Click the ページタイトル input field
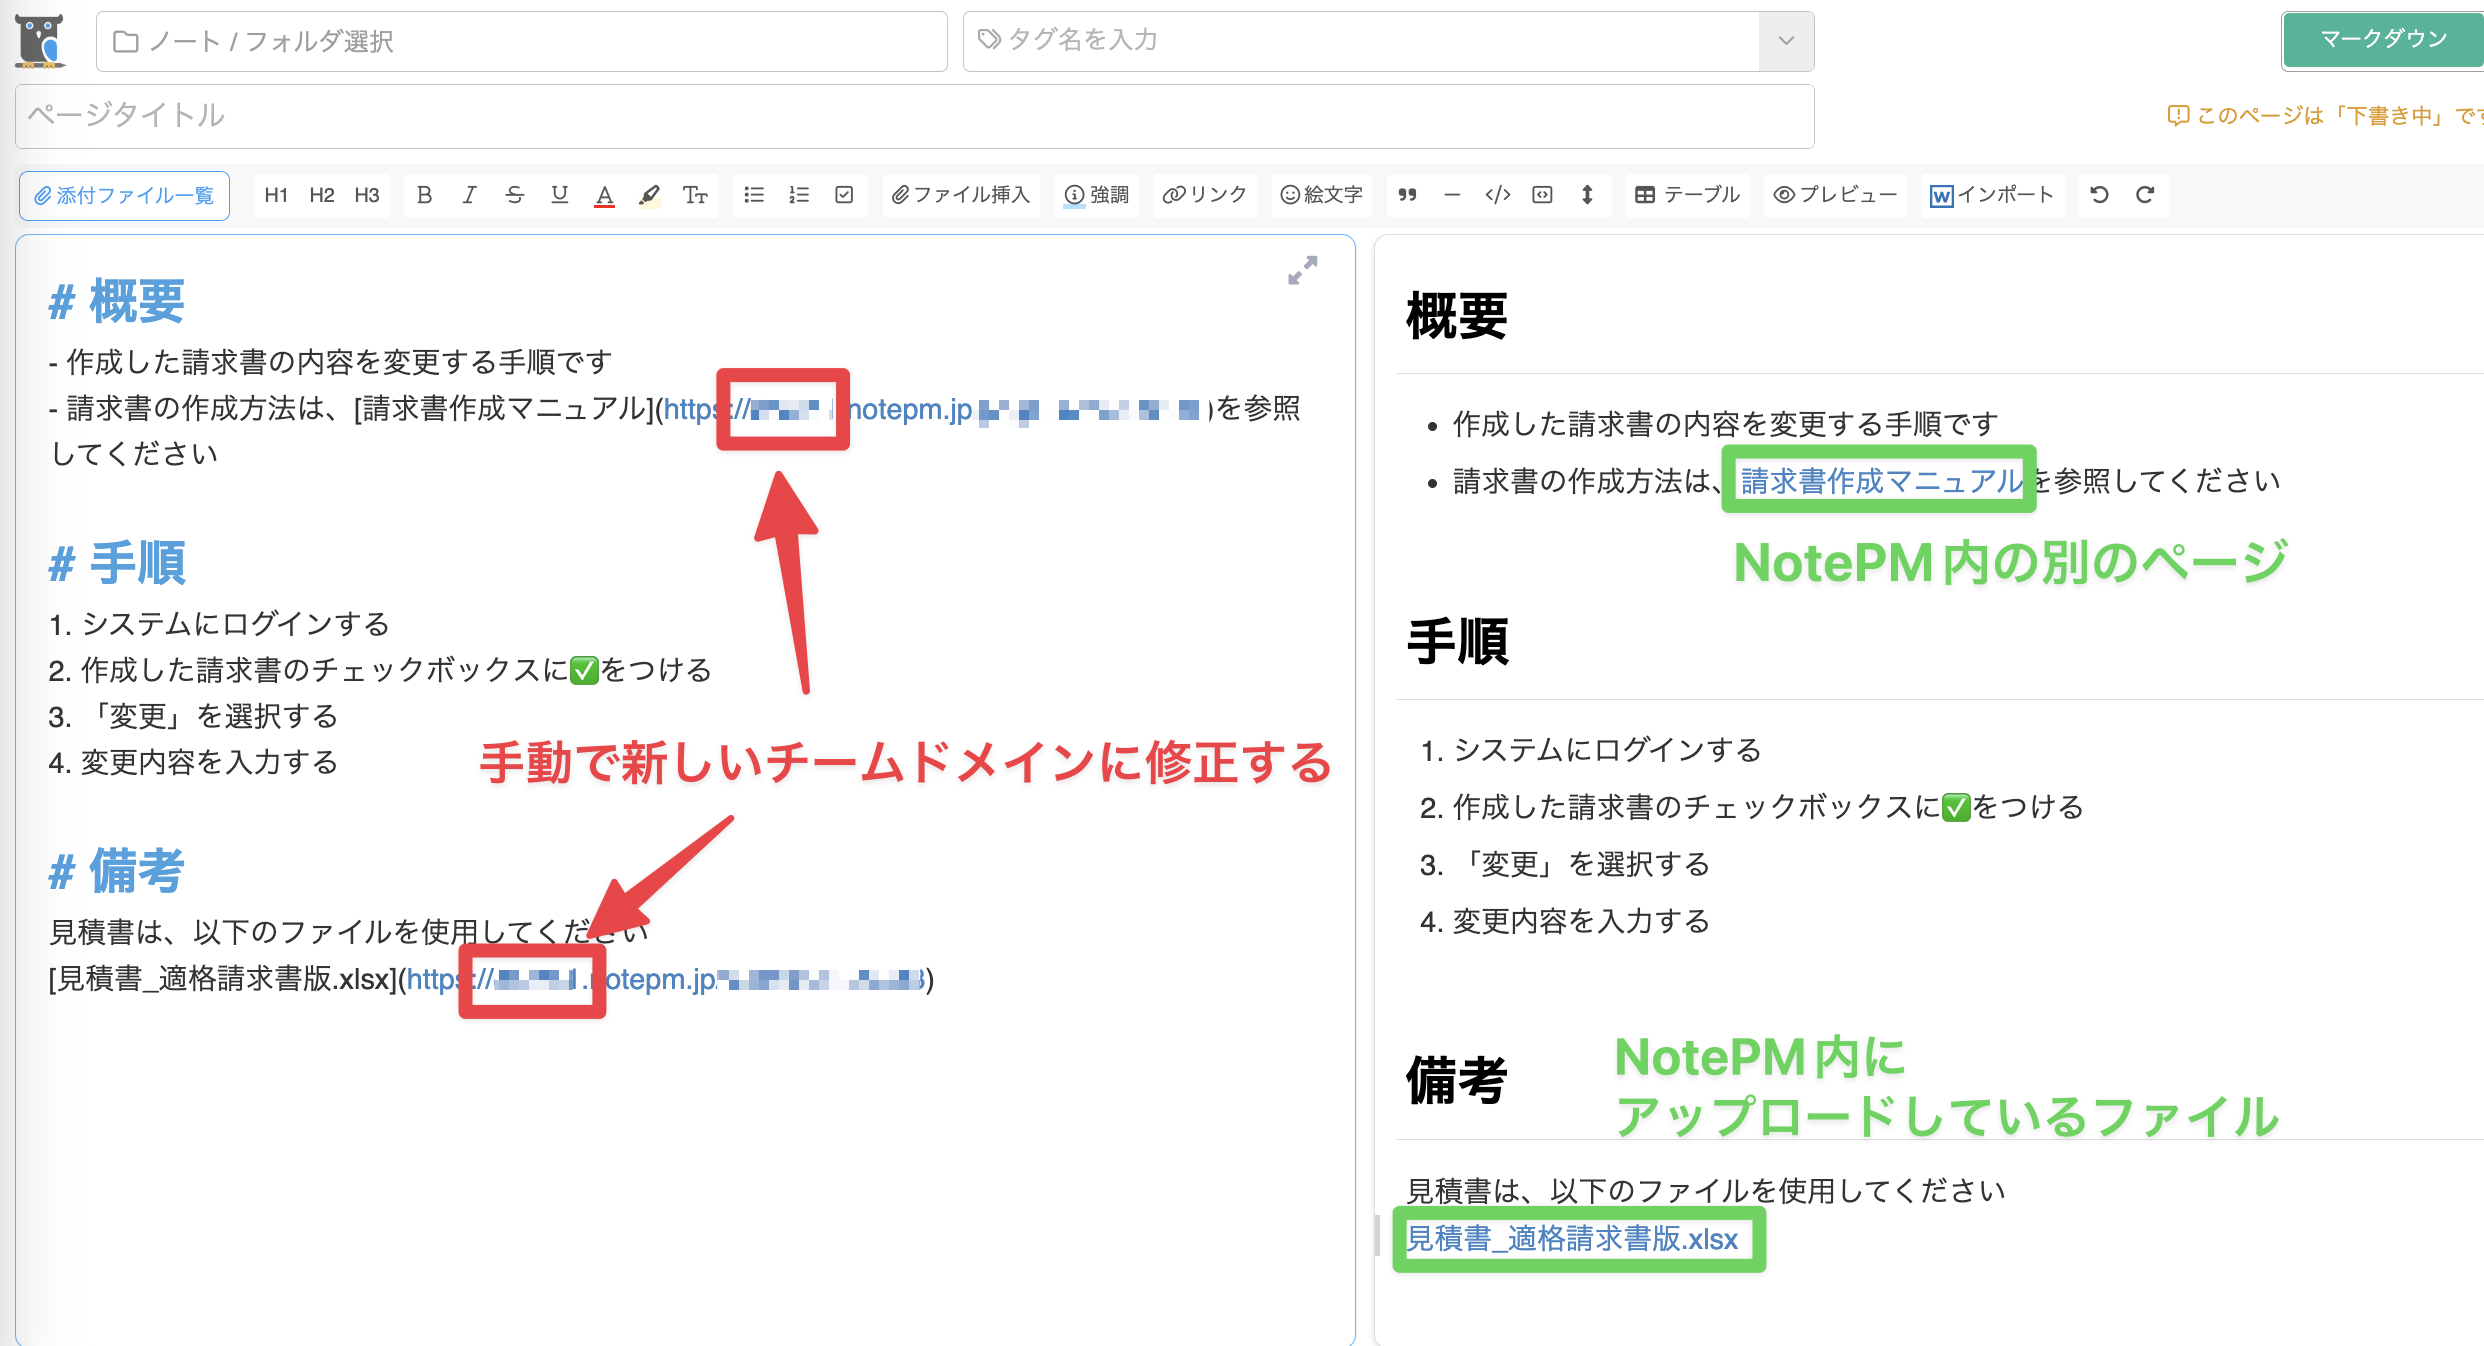 (914, 115)
